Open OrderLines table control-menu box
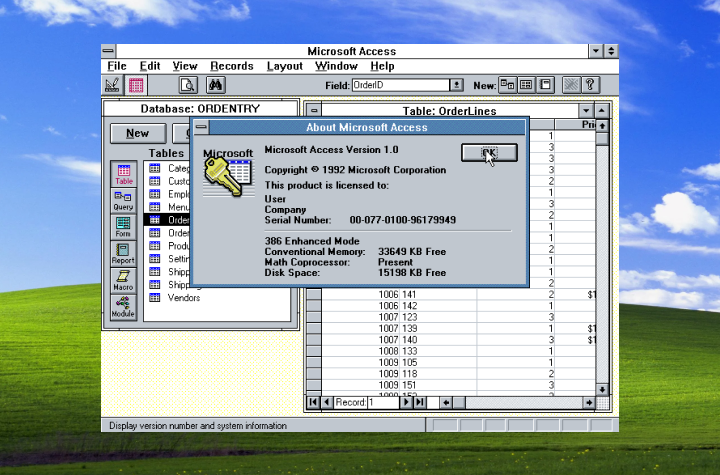Viewport: 720px width, 475px height. [314, 111]
